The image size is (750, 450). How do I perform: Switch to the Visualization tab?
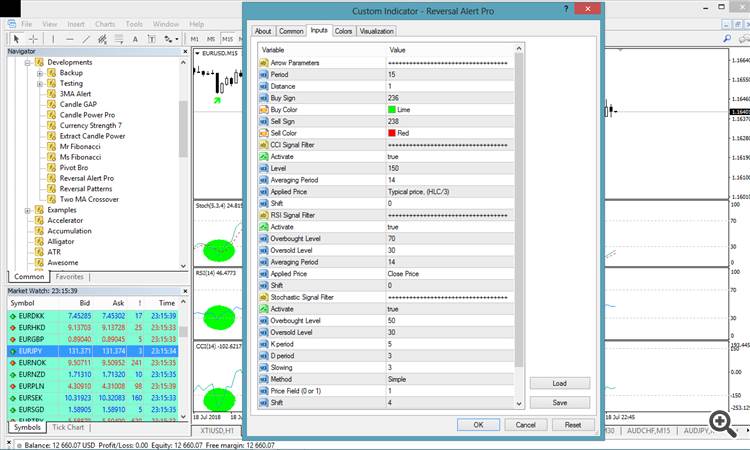point(376,31)
